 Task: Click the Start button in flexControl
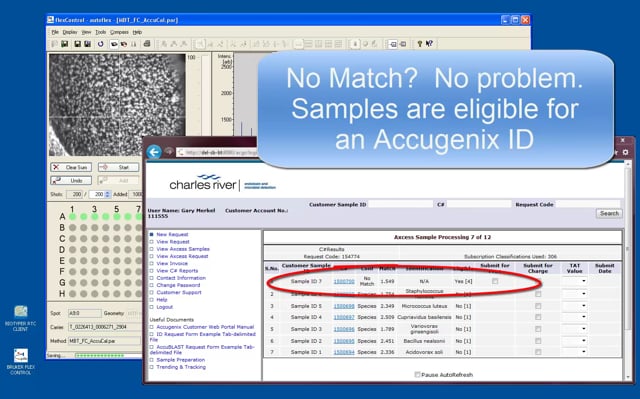[118, 167]
